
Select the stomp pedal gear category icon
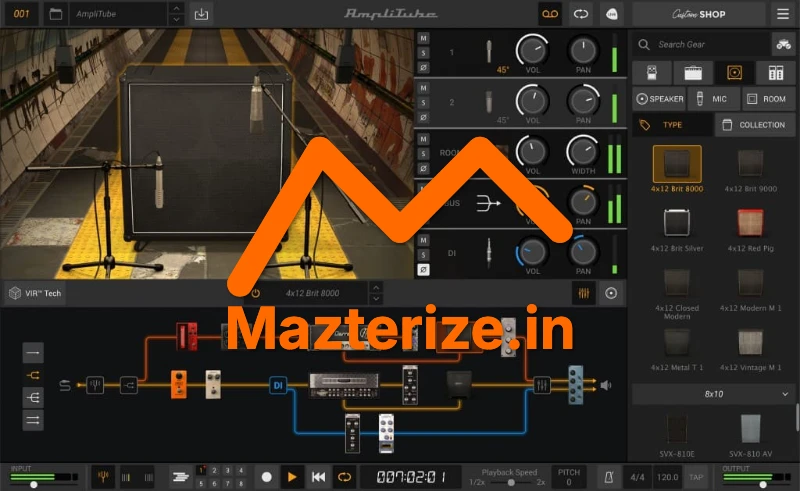pyautogui.click(x=652, y=73)
